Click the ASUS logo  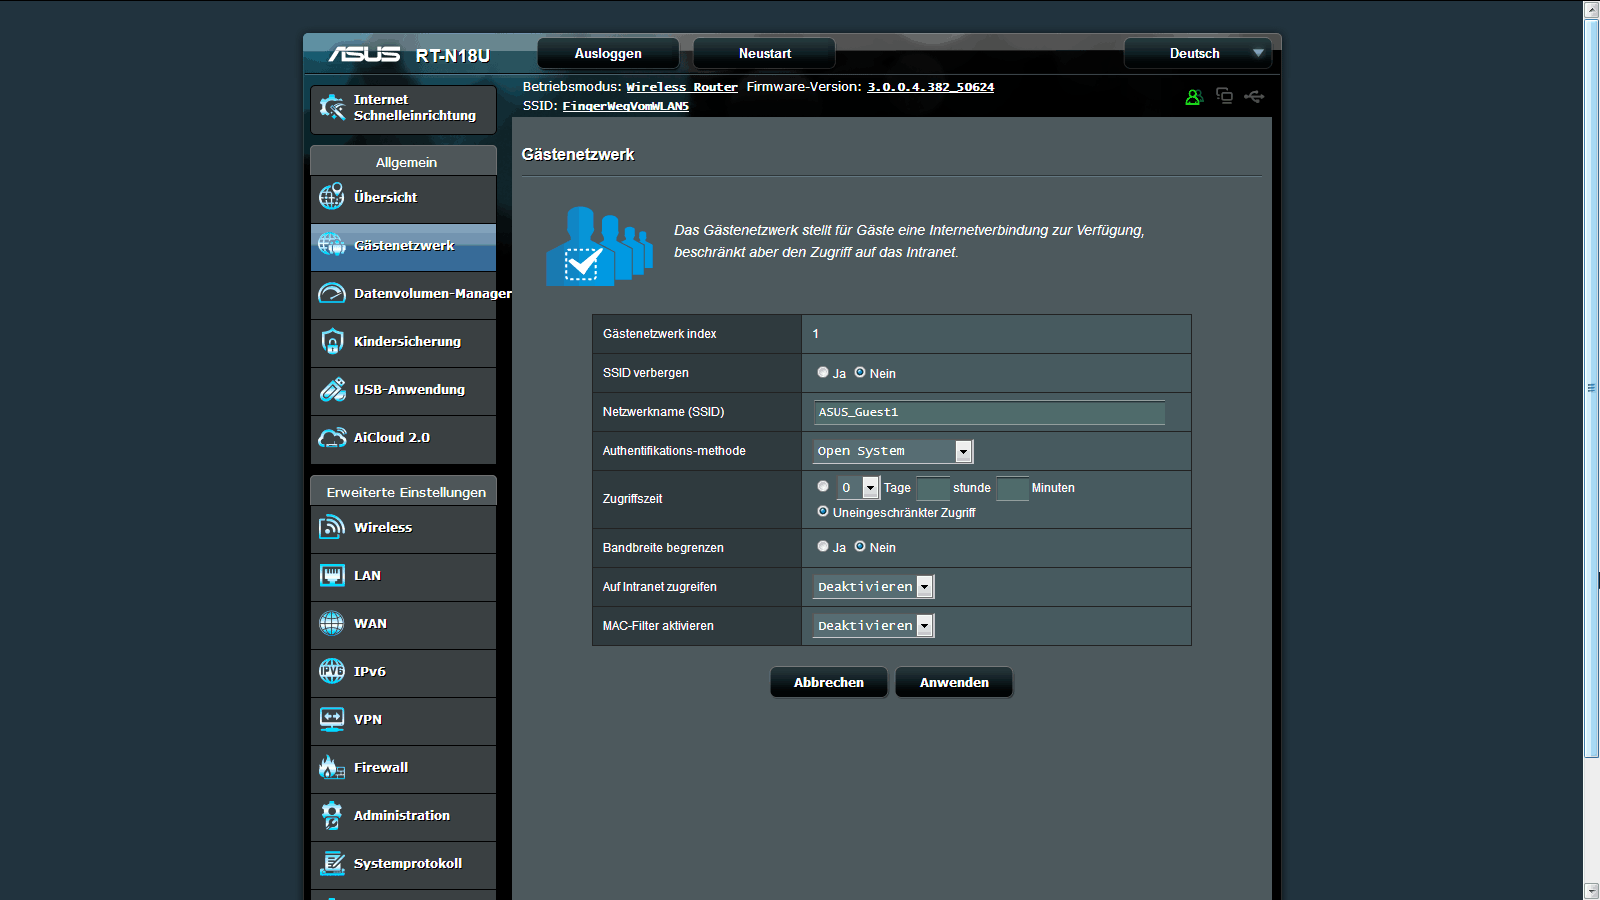click(x=364, y=54)
